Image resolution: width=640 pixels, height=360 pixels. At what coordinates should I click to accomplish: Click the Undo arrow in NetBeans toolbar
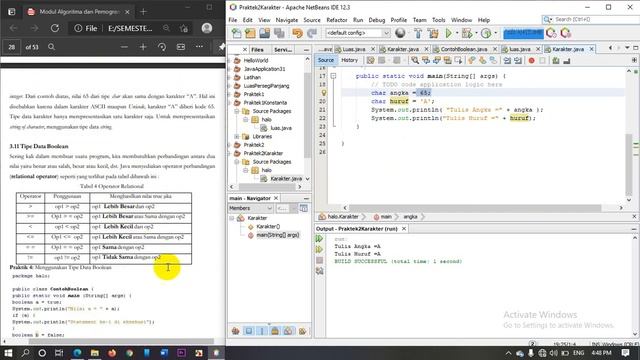(x=298, y=33)
